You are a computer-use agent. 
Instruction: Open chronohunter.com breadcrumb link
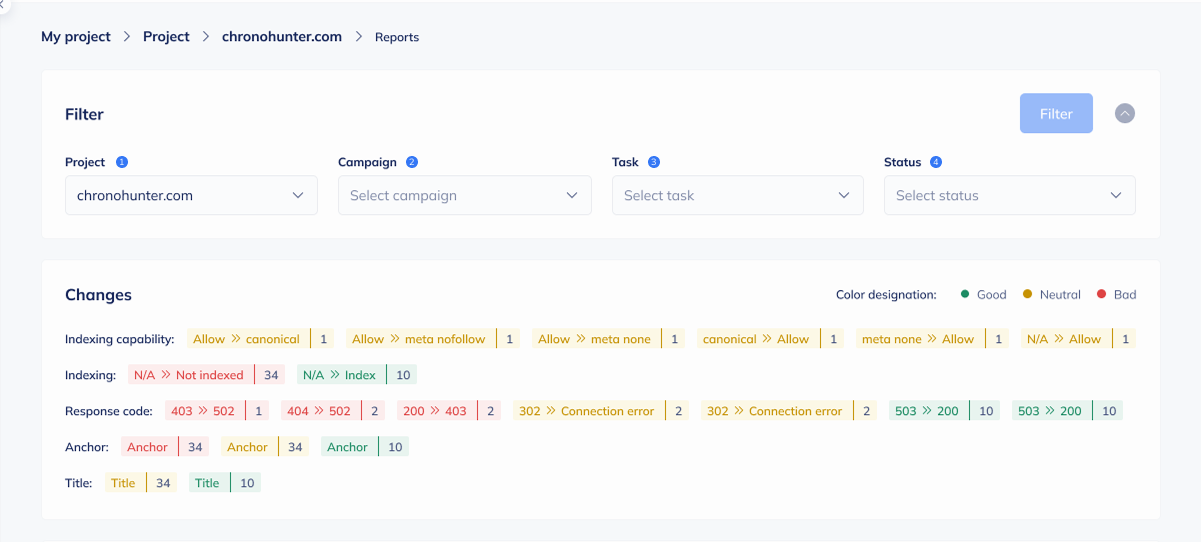coord(282,37)
